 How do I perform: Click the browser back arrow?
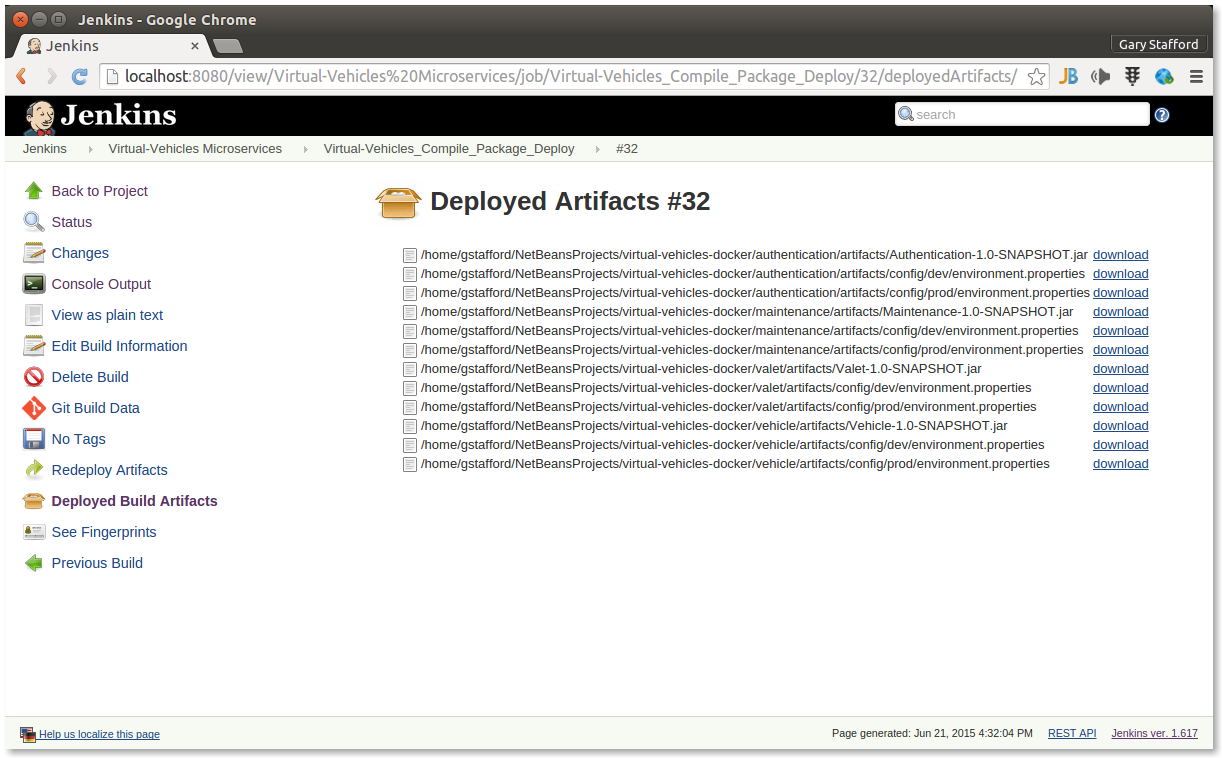coord(22,77)
